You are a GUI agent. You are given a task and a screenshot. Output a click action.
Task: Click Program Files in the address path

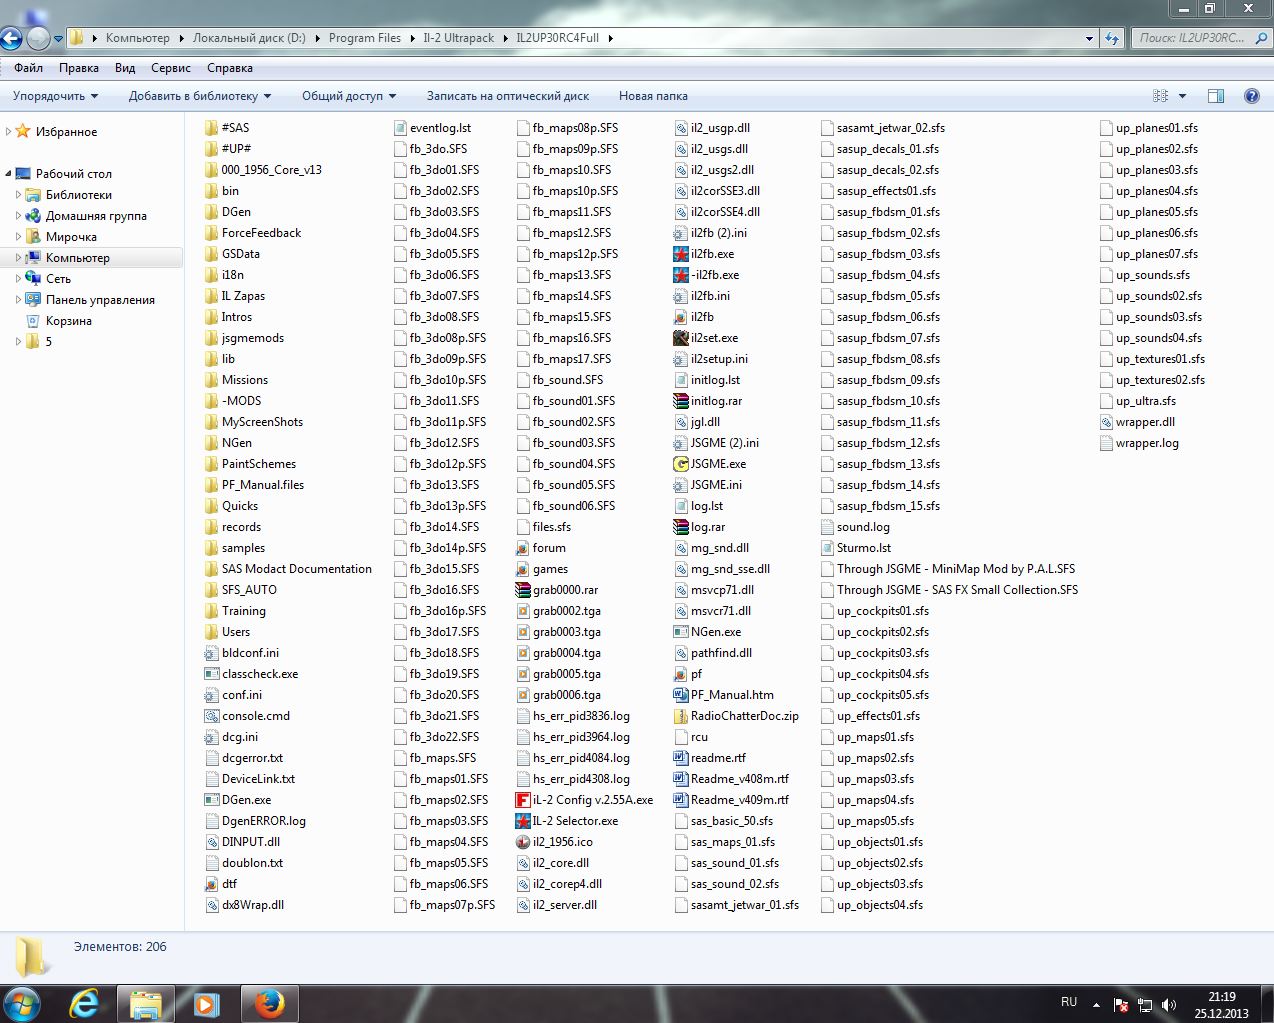click(365, 38)
